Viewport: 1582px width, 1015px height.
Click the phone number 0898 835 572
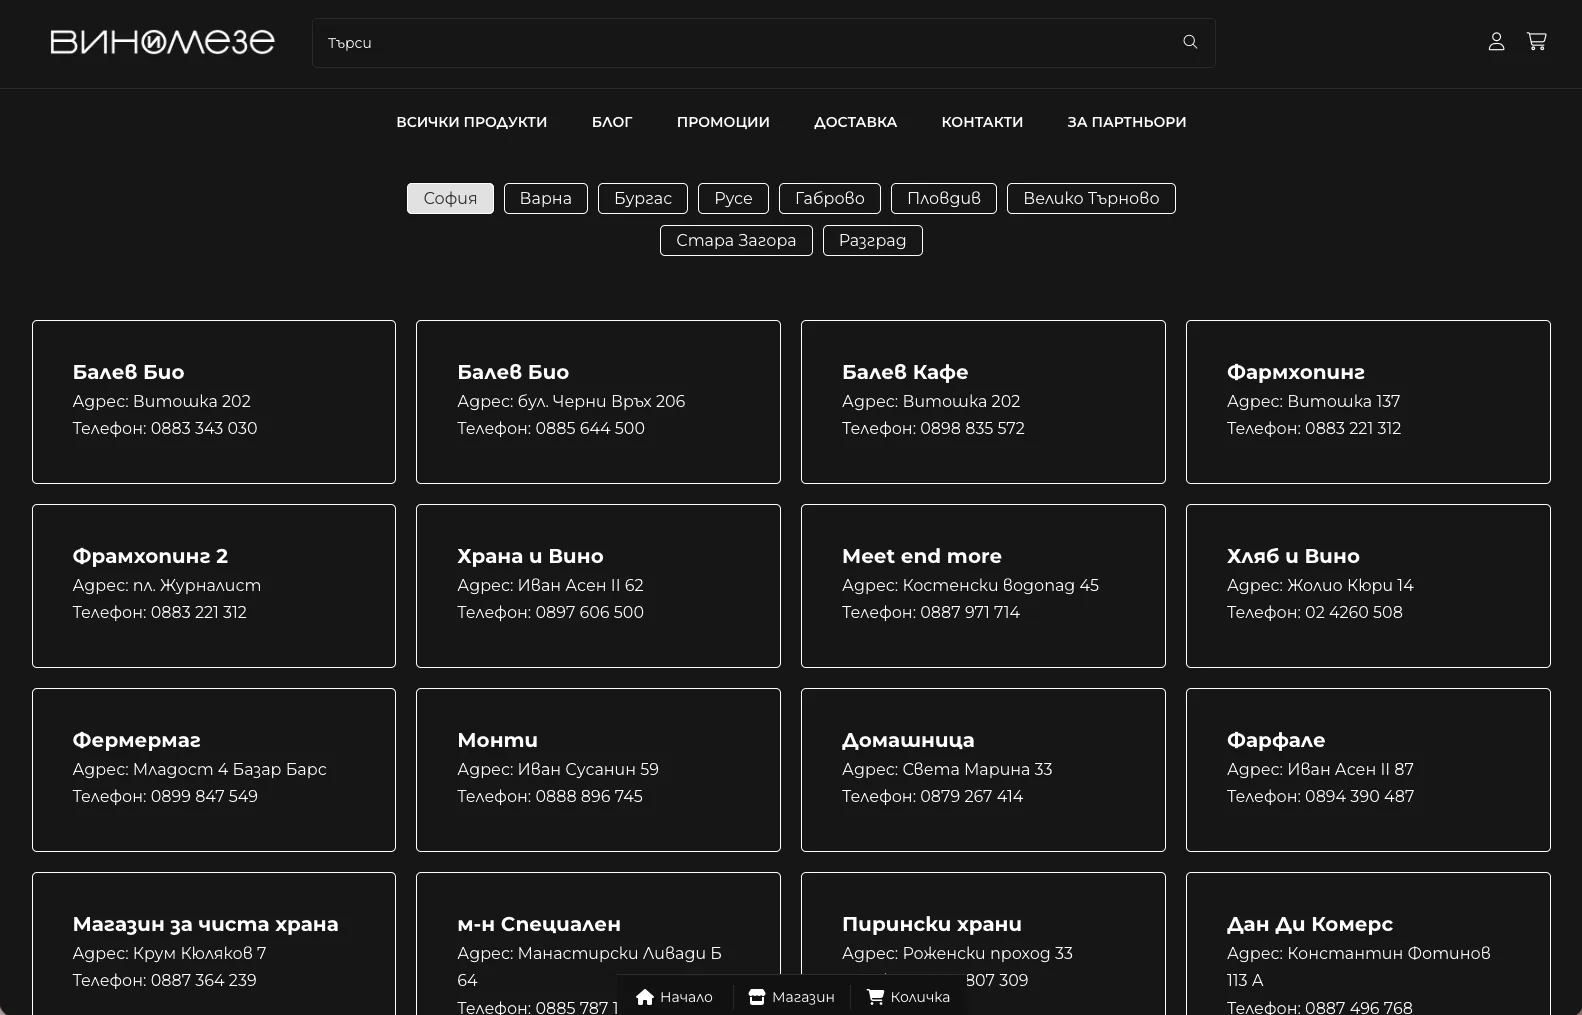[x=972, y=428]
